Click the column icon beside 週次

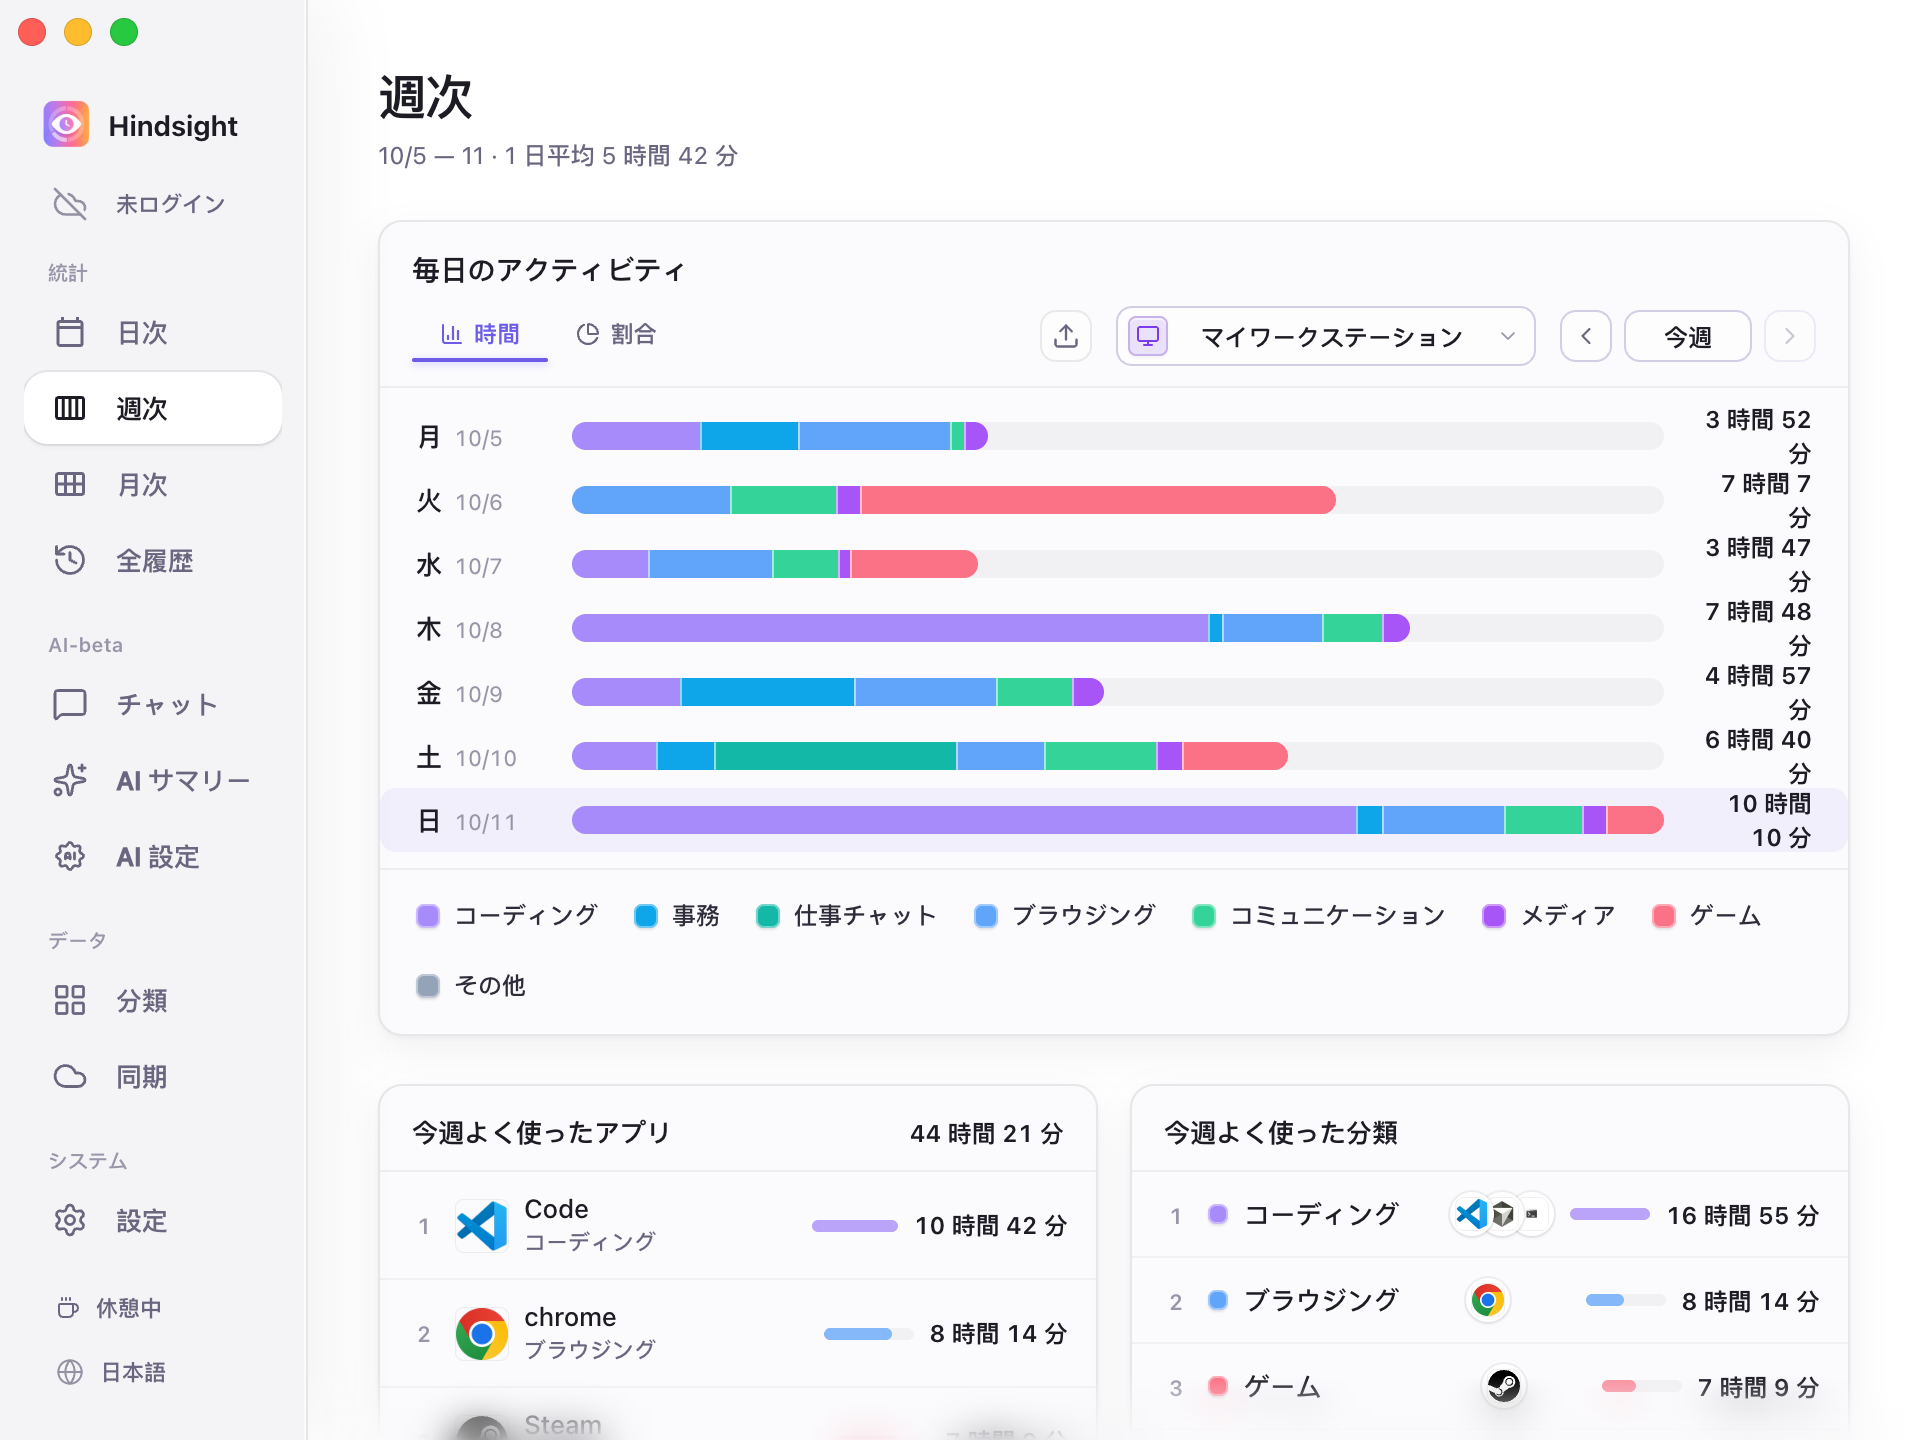pos(70,408)
